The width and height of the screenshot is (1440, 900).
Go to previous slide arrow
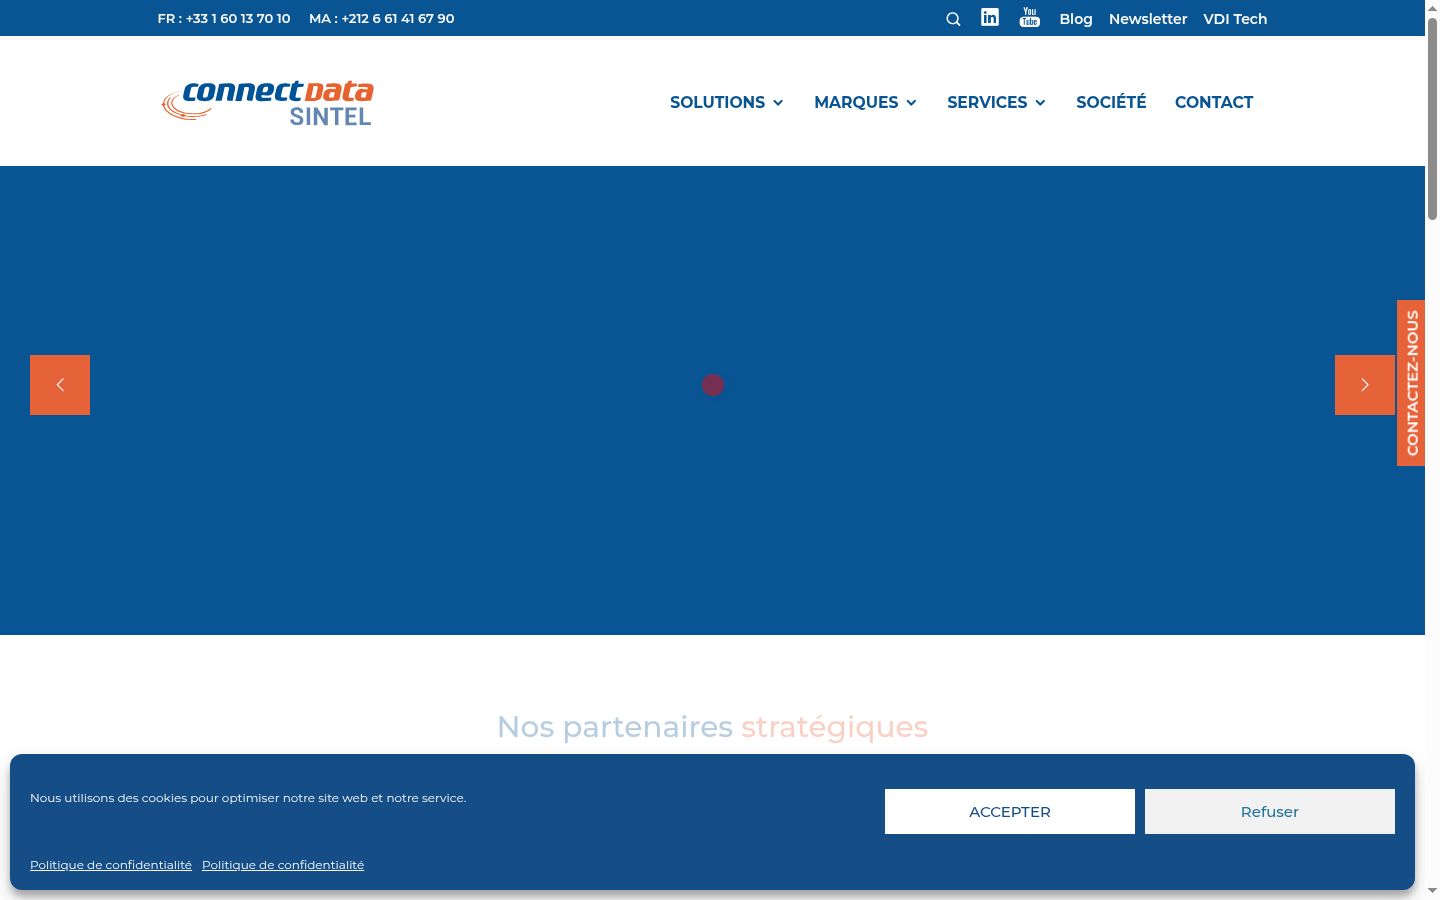click(x=60, y=385)
